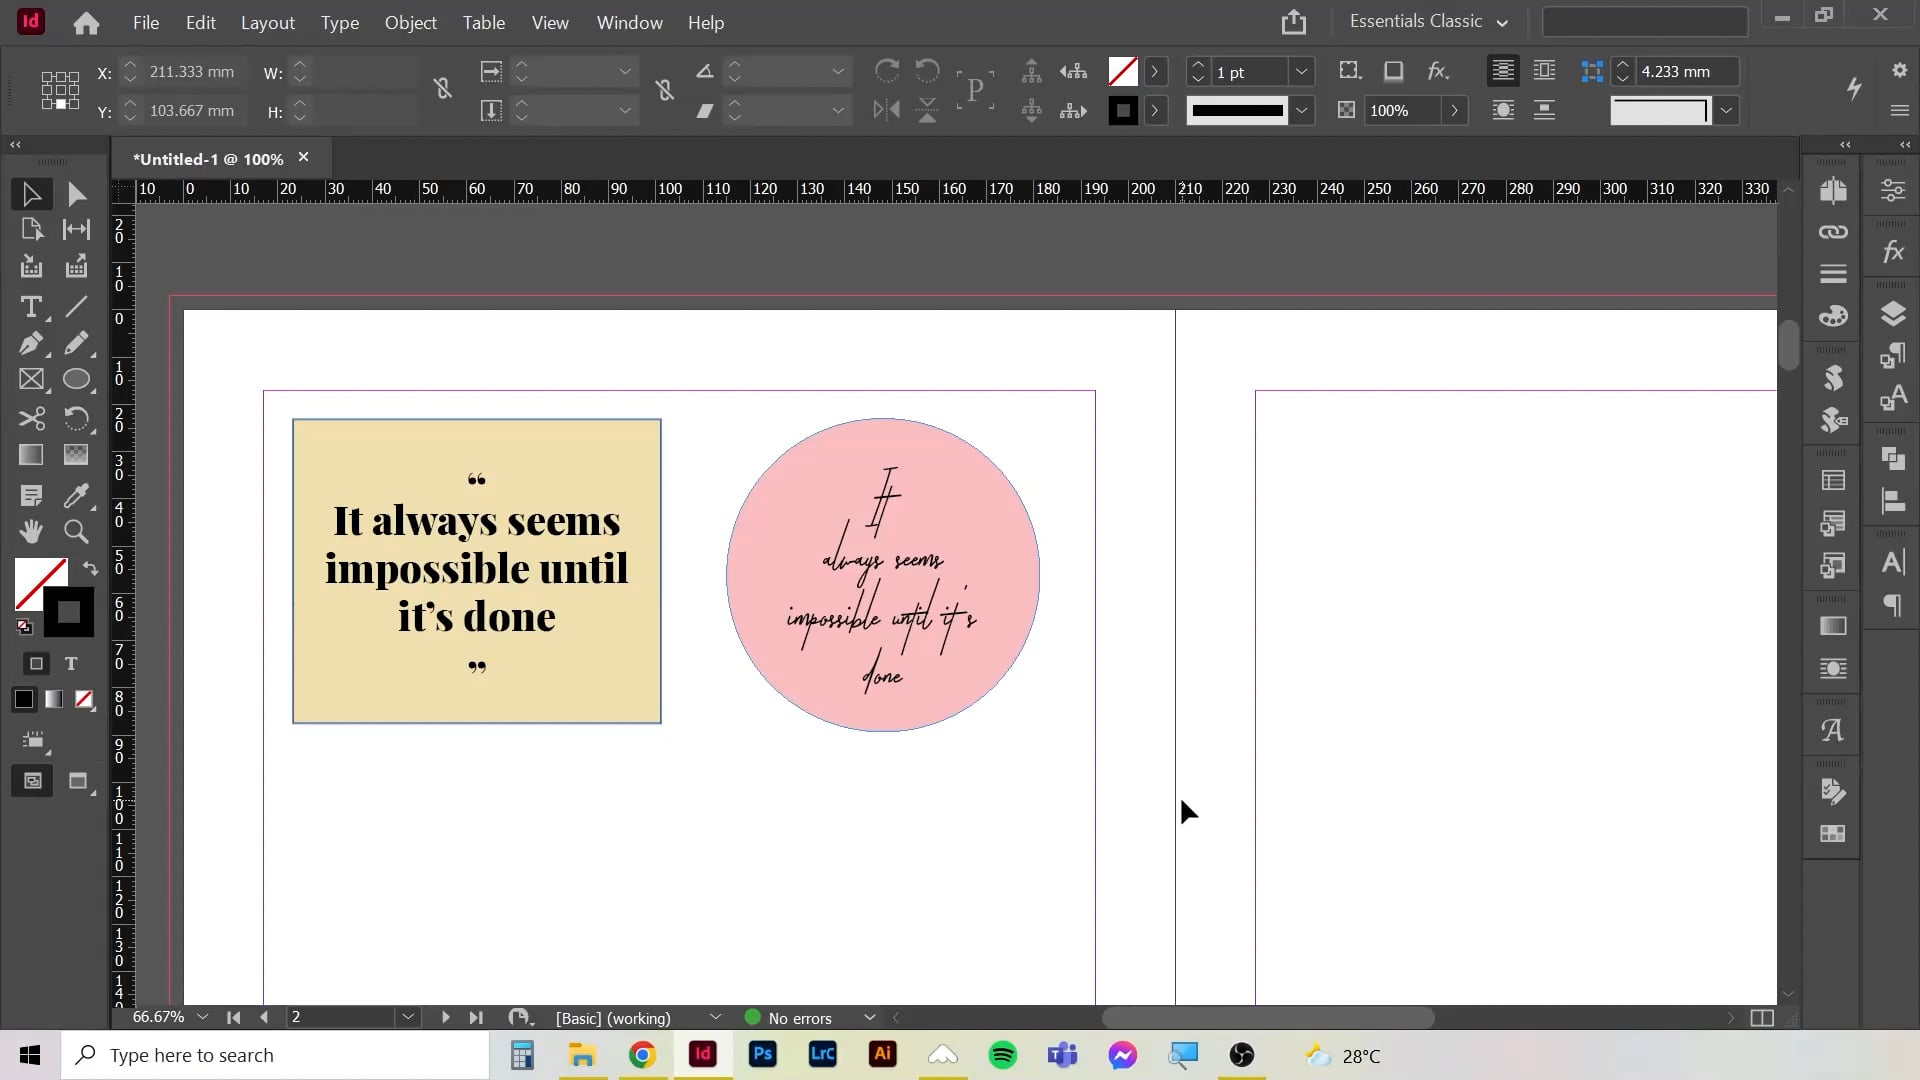Open the Links panel icon
This screenshot has height=1080, width=1920.
(x=1833, y=232)
